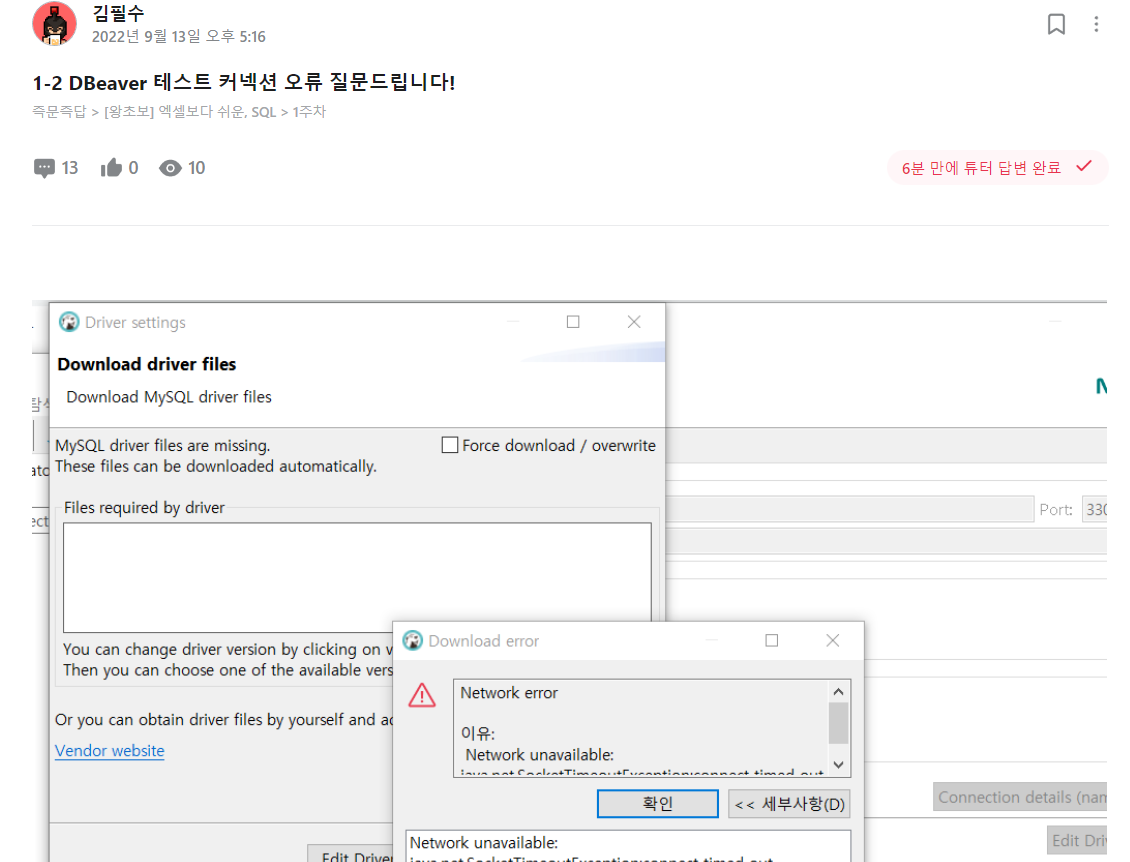Click the Network error text in dialog

[x=509, y=693]
